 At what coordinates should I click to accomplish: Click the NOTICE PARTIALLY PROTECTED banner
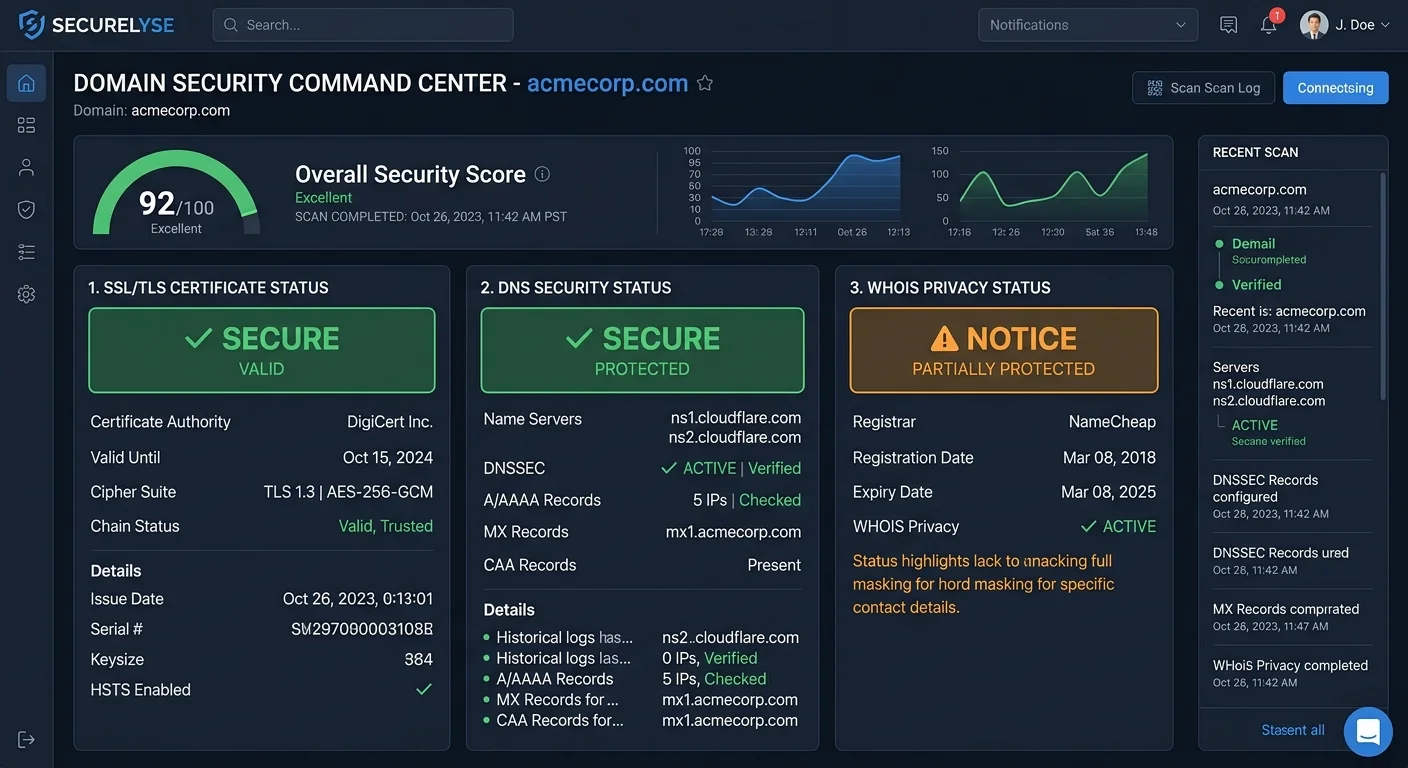[1003, 350]
